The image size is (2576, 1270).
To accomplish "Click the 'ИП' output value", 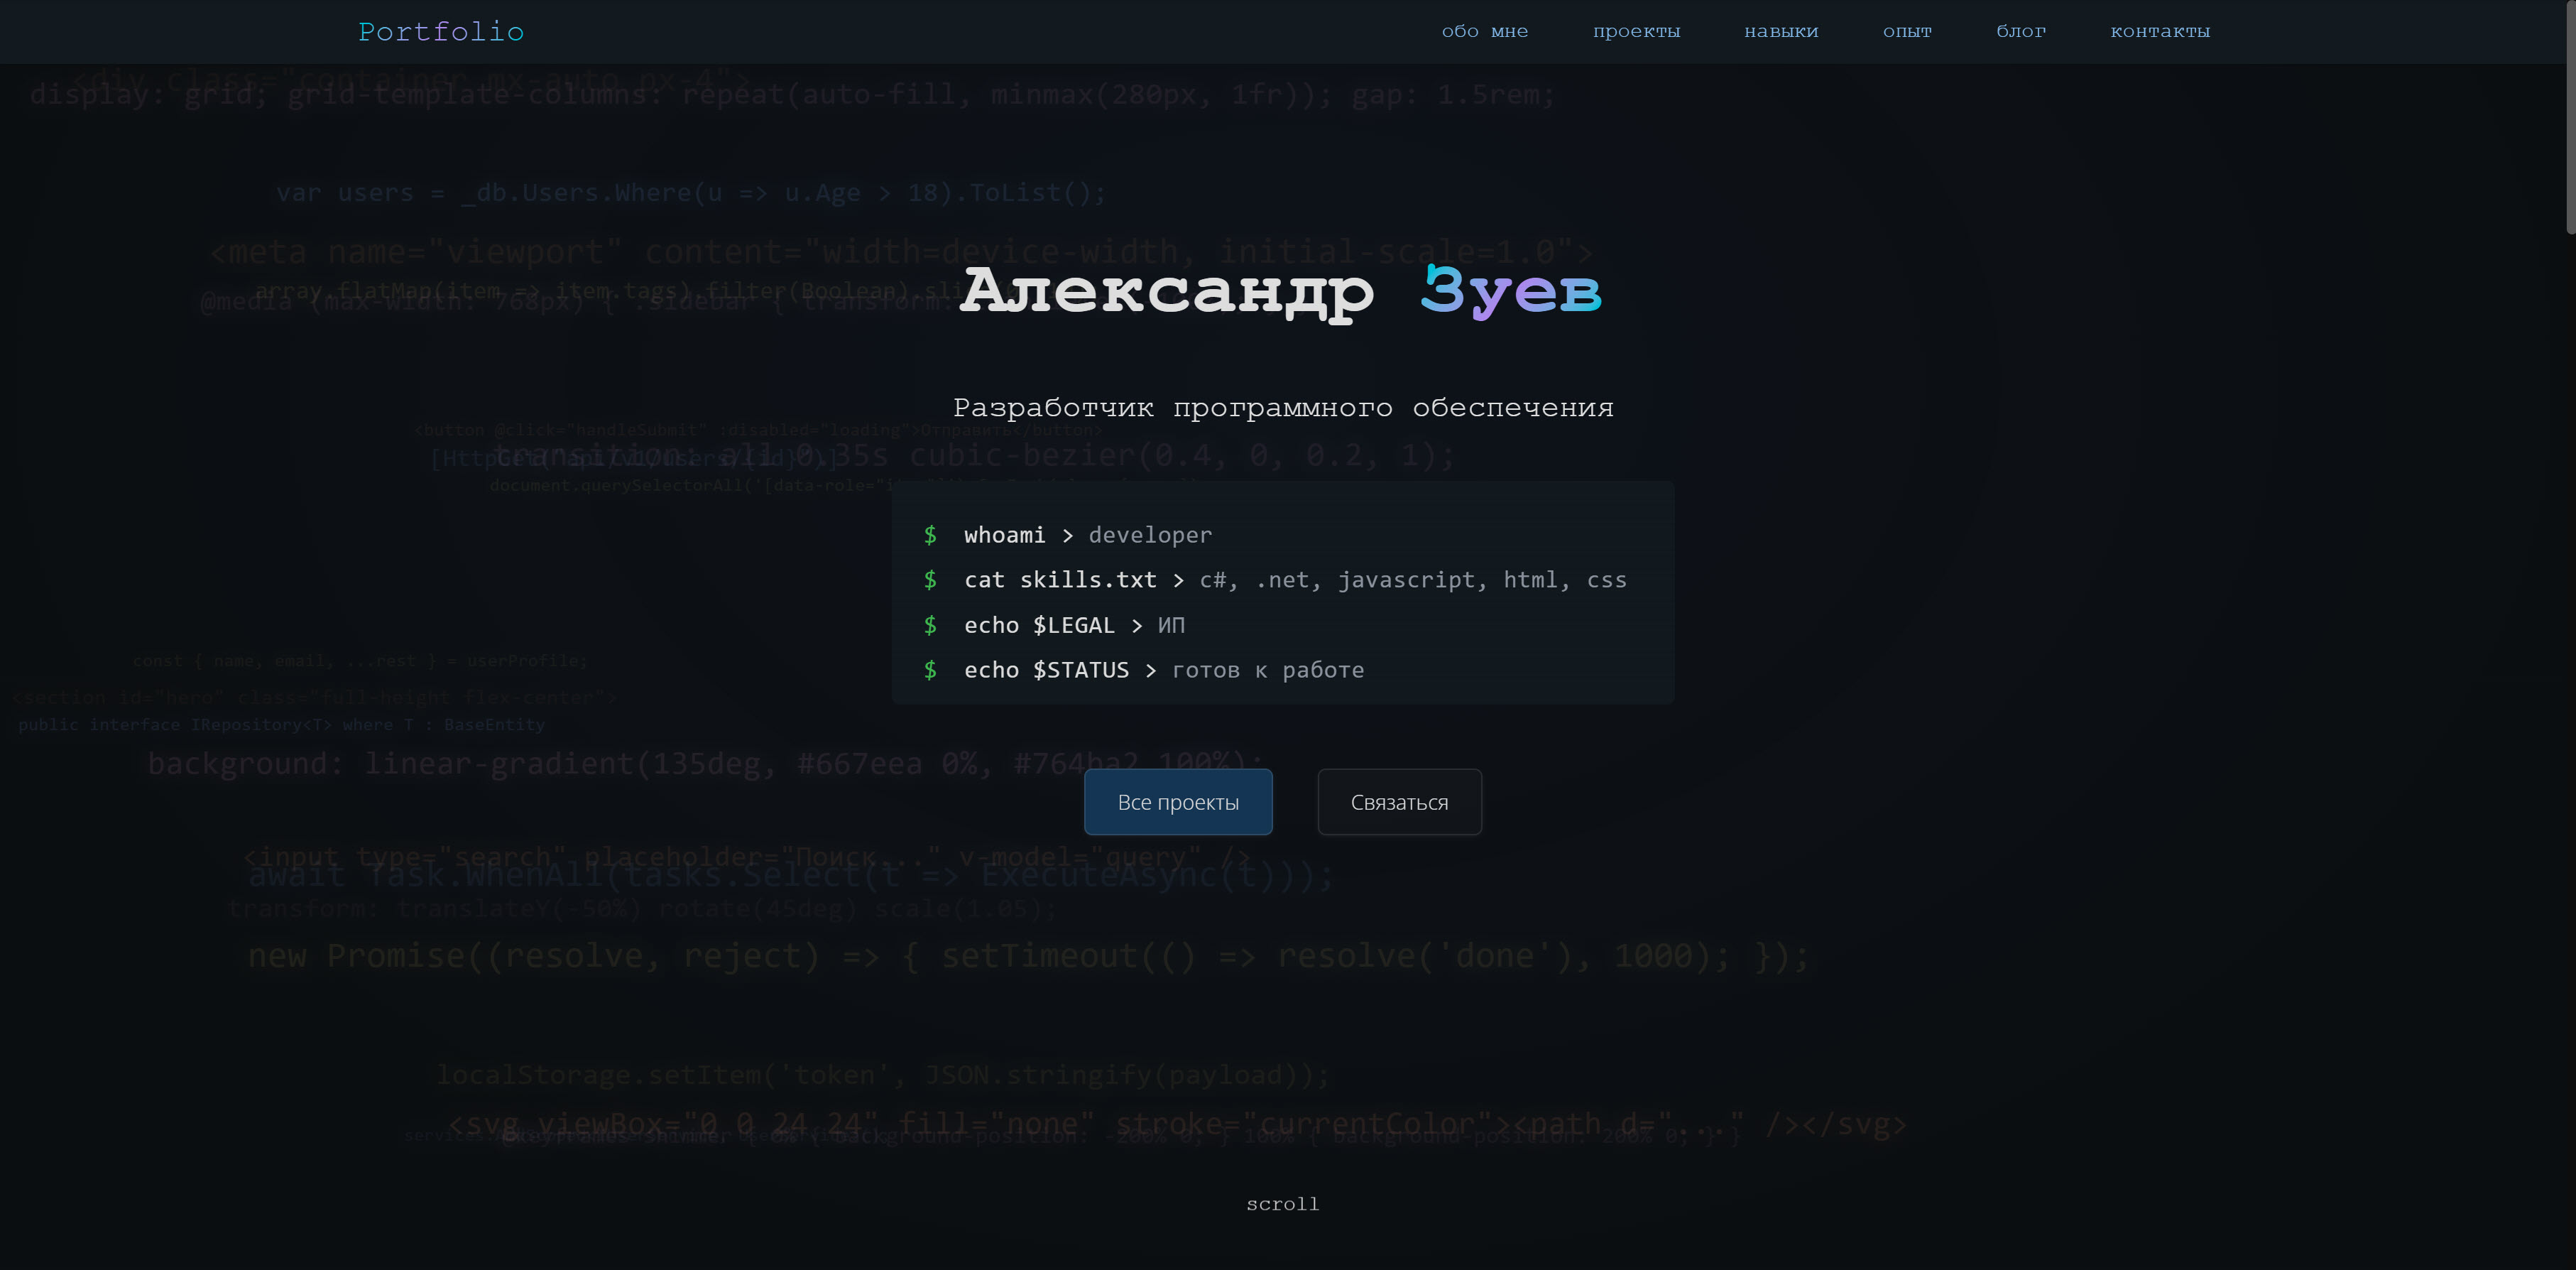I will tap(1171, 626).
